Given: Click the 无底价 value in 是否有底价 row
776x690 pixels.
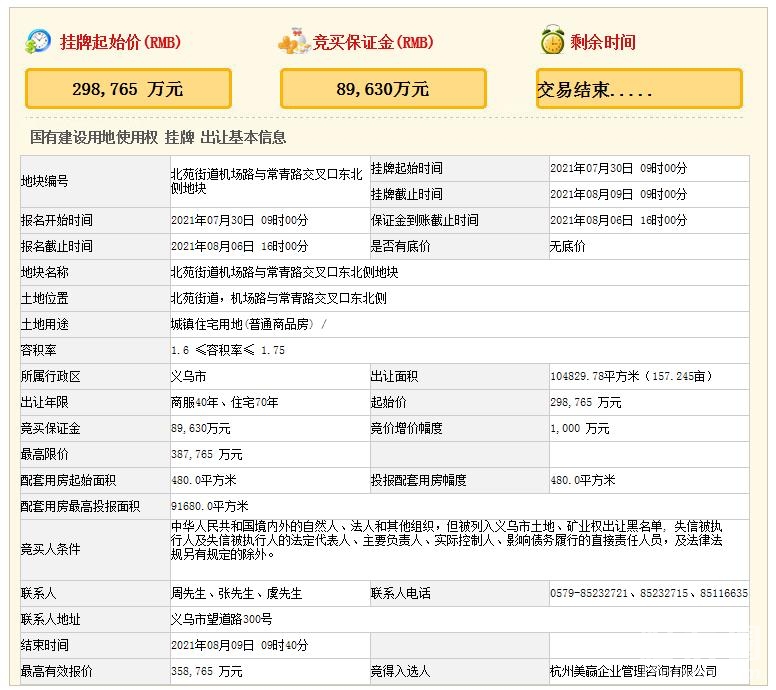Looking at the screenshot, I should pyautogui.click(x=568, y=246).
